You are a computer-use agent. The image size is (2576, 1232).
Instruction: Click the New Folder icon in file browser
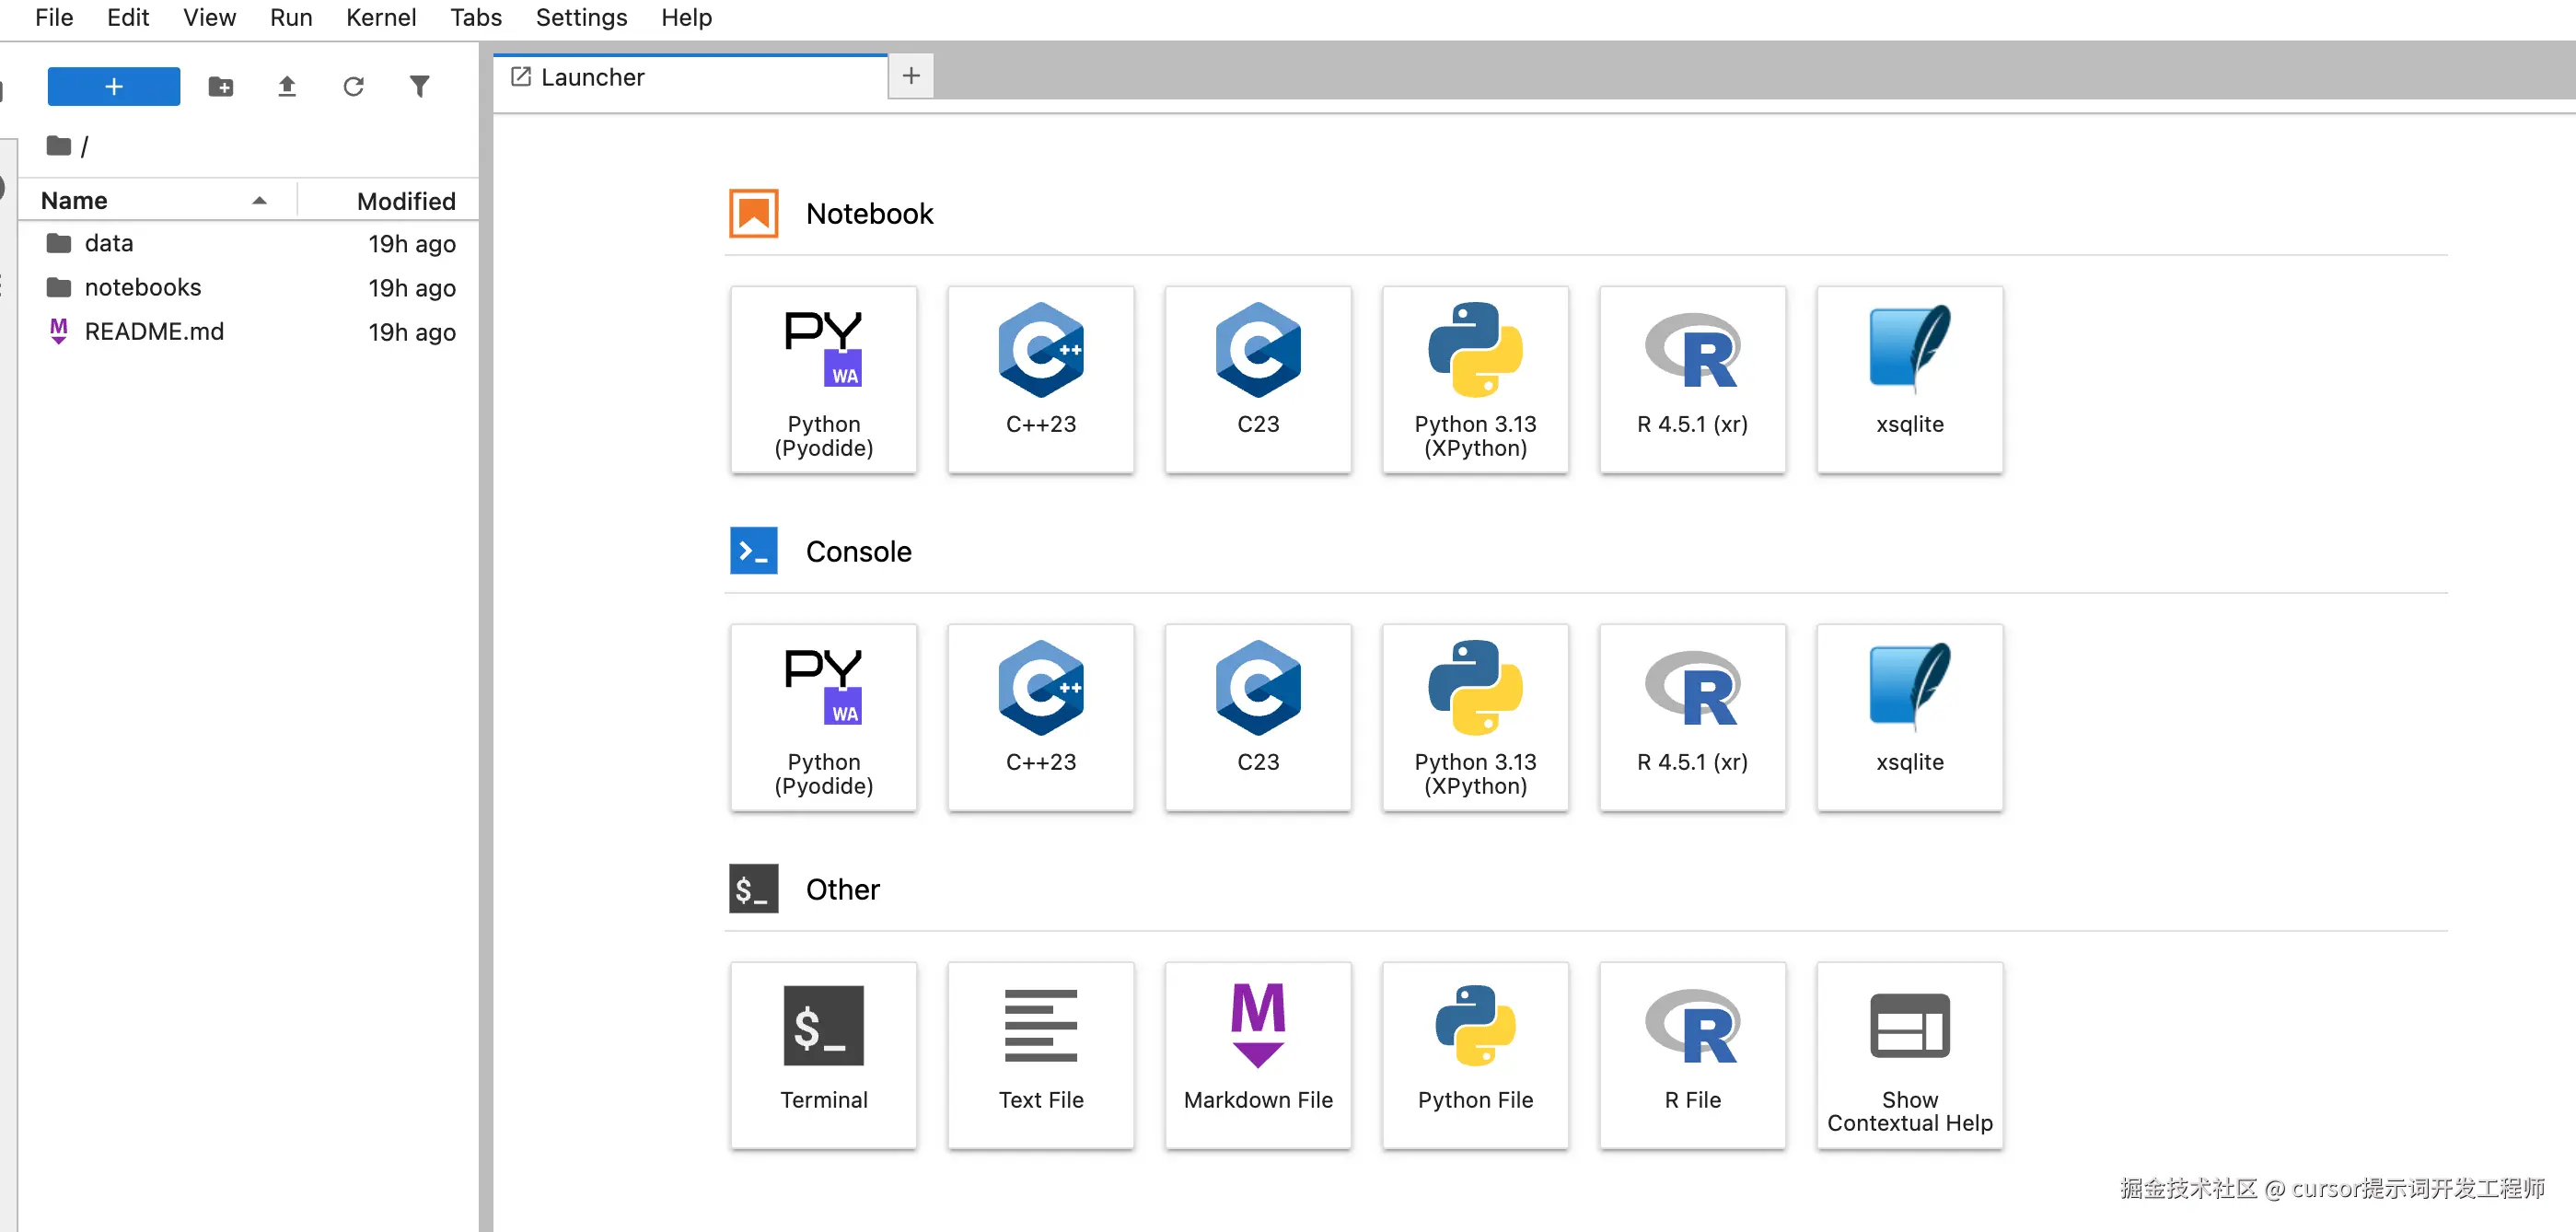[221, 87]
